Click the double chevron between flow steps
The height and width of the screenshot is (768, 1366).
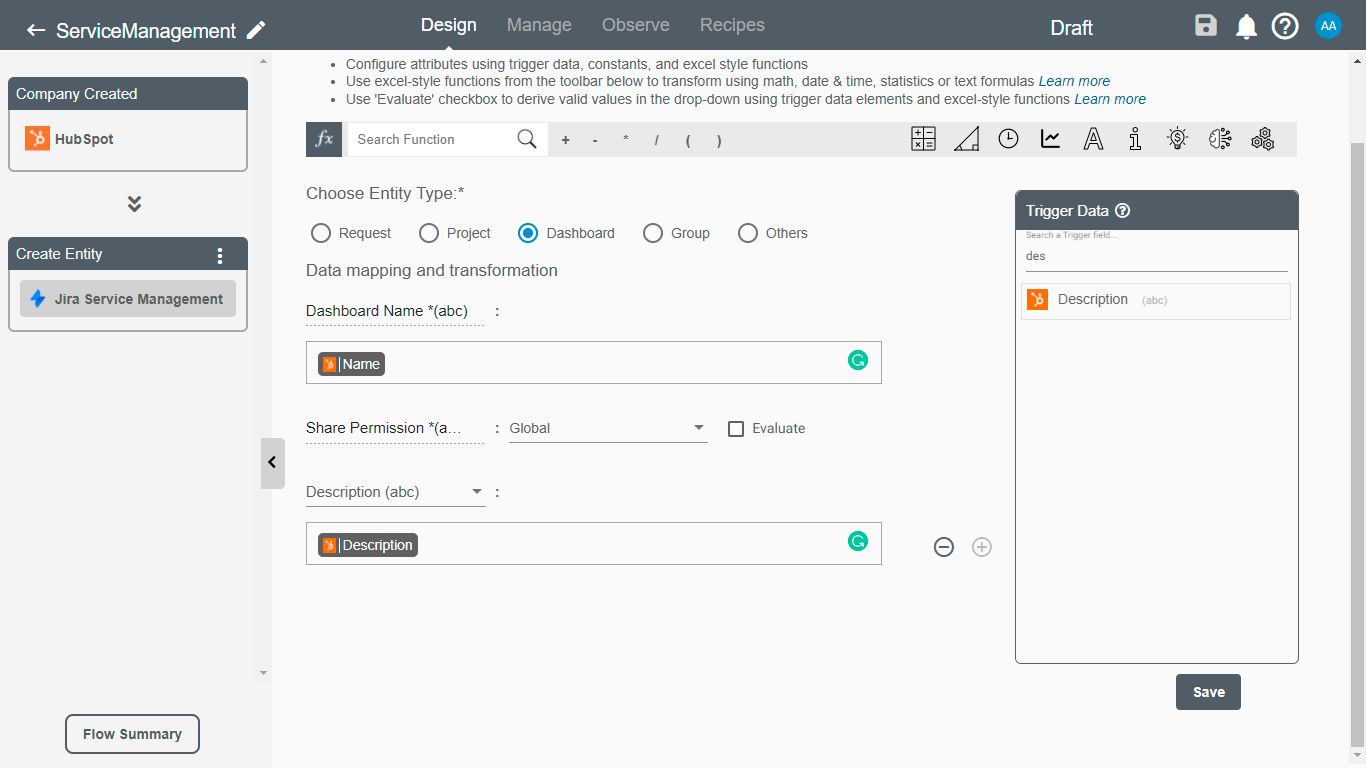tap(134, 204)
